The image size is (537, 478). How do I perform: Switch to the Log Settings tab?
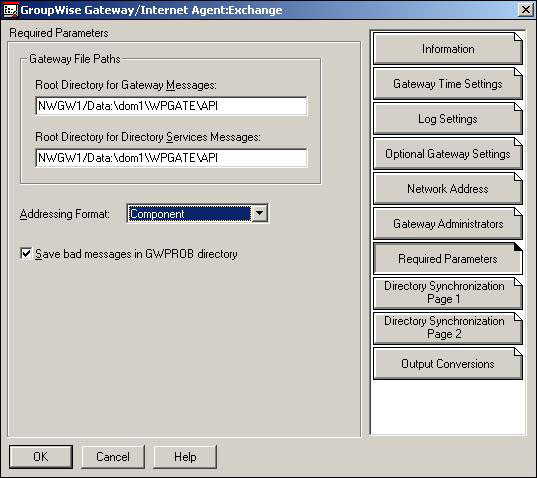pos(448,118)
